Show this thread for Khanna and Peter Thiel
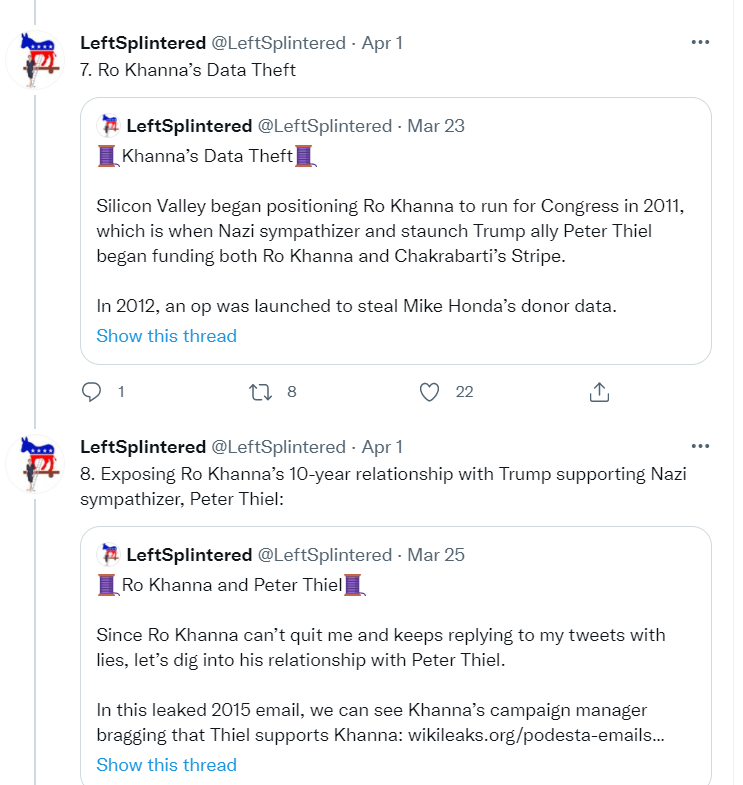 [x=166, y=765]
